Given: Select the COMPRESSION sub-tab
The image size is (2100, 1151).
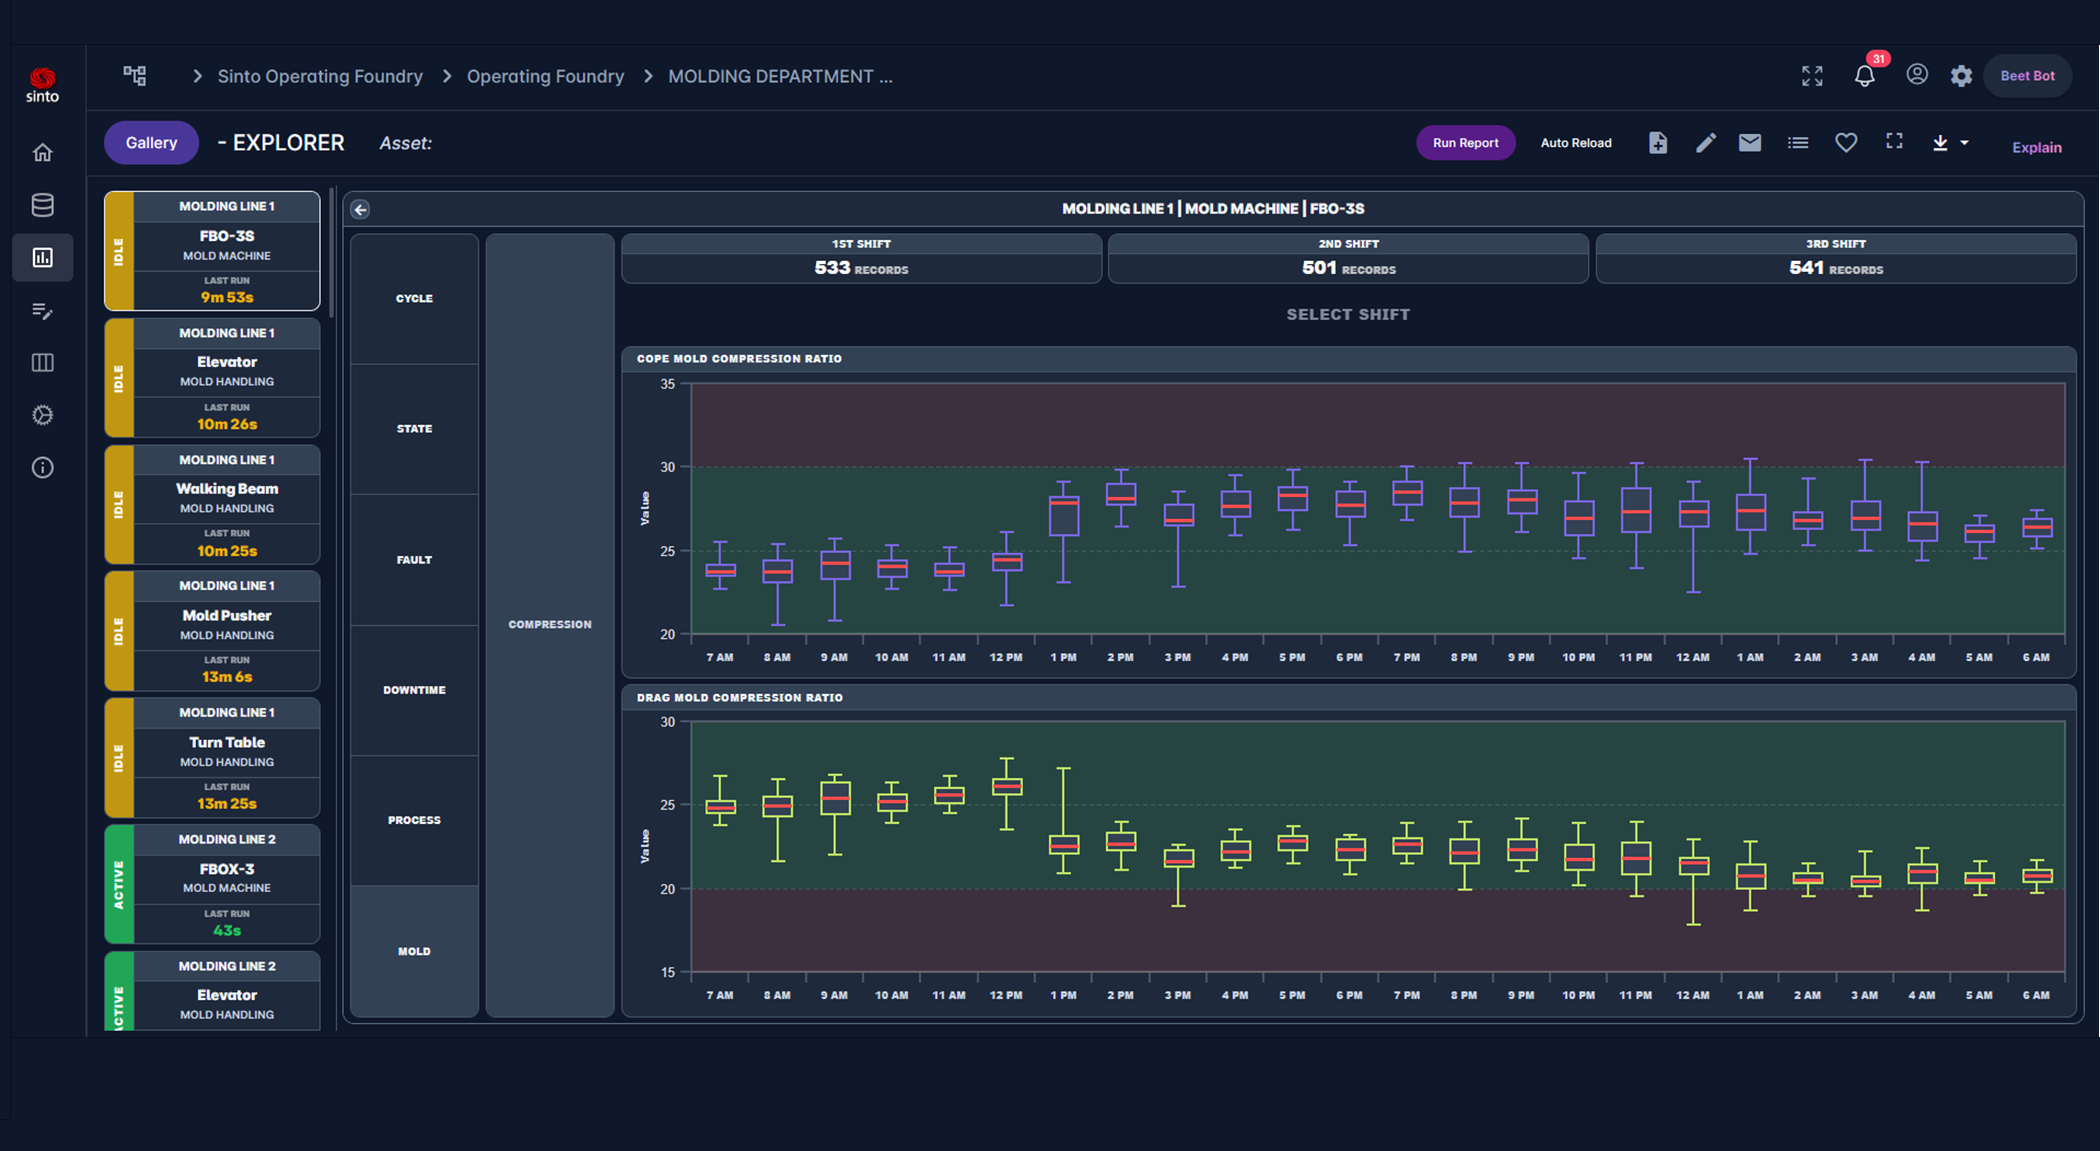Looking at the screenshot, I should point(550,625).
